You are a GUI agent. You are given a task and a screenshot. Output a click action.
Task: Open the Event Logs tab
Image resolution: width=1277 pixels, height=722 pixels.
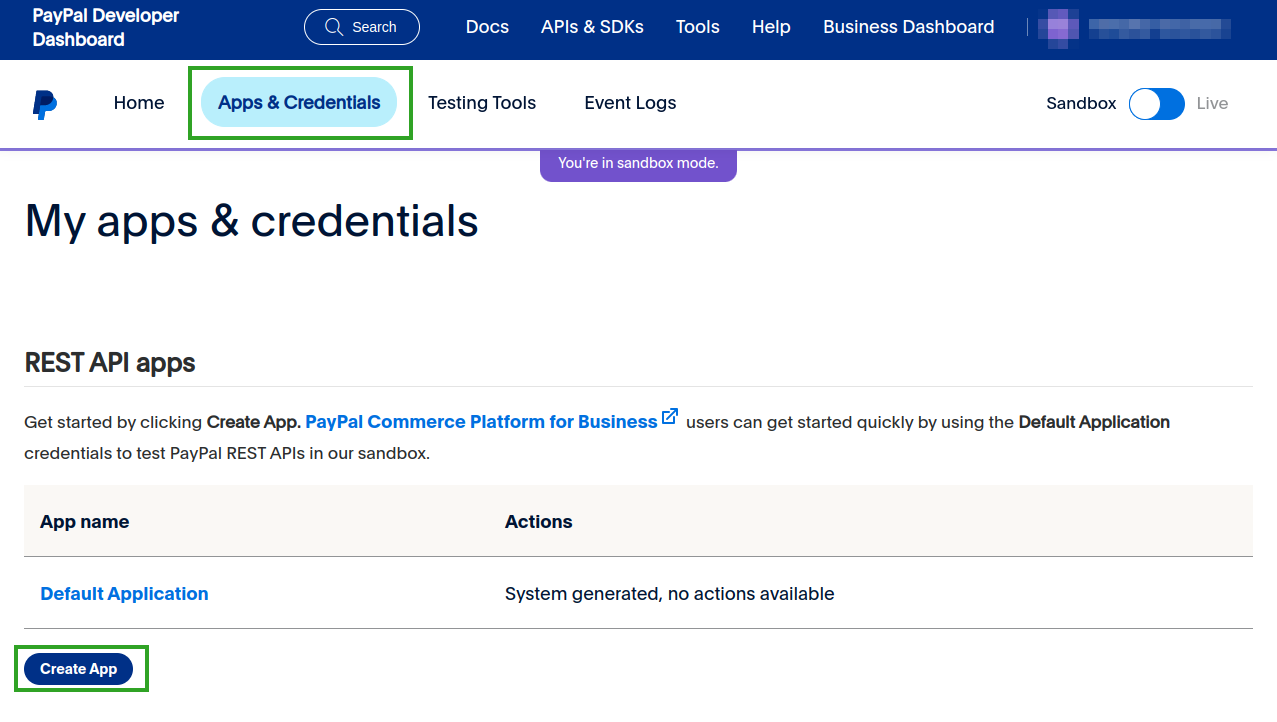tap(630, 103)
